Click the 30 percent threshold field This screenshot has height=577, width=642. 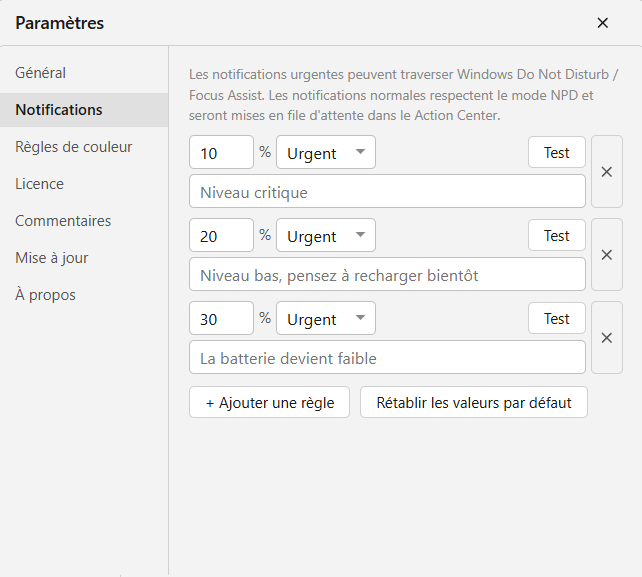pos(222,318)
